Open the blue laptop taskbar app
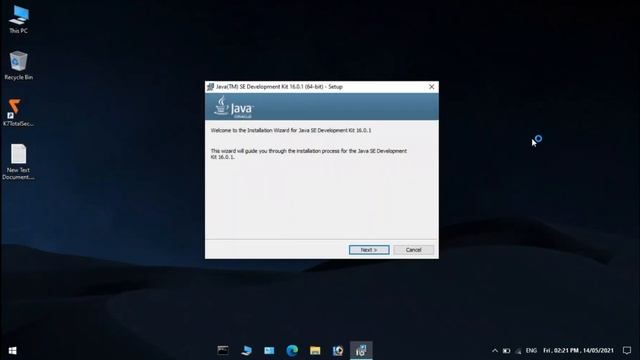Screen dimensions: 640x360 pos(246,351)
